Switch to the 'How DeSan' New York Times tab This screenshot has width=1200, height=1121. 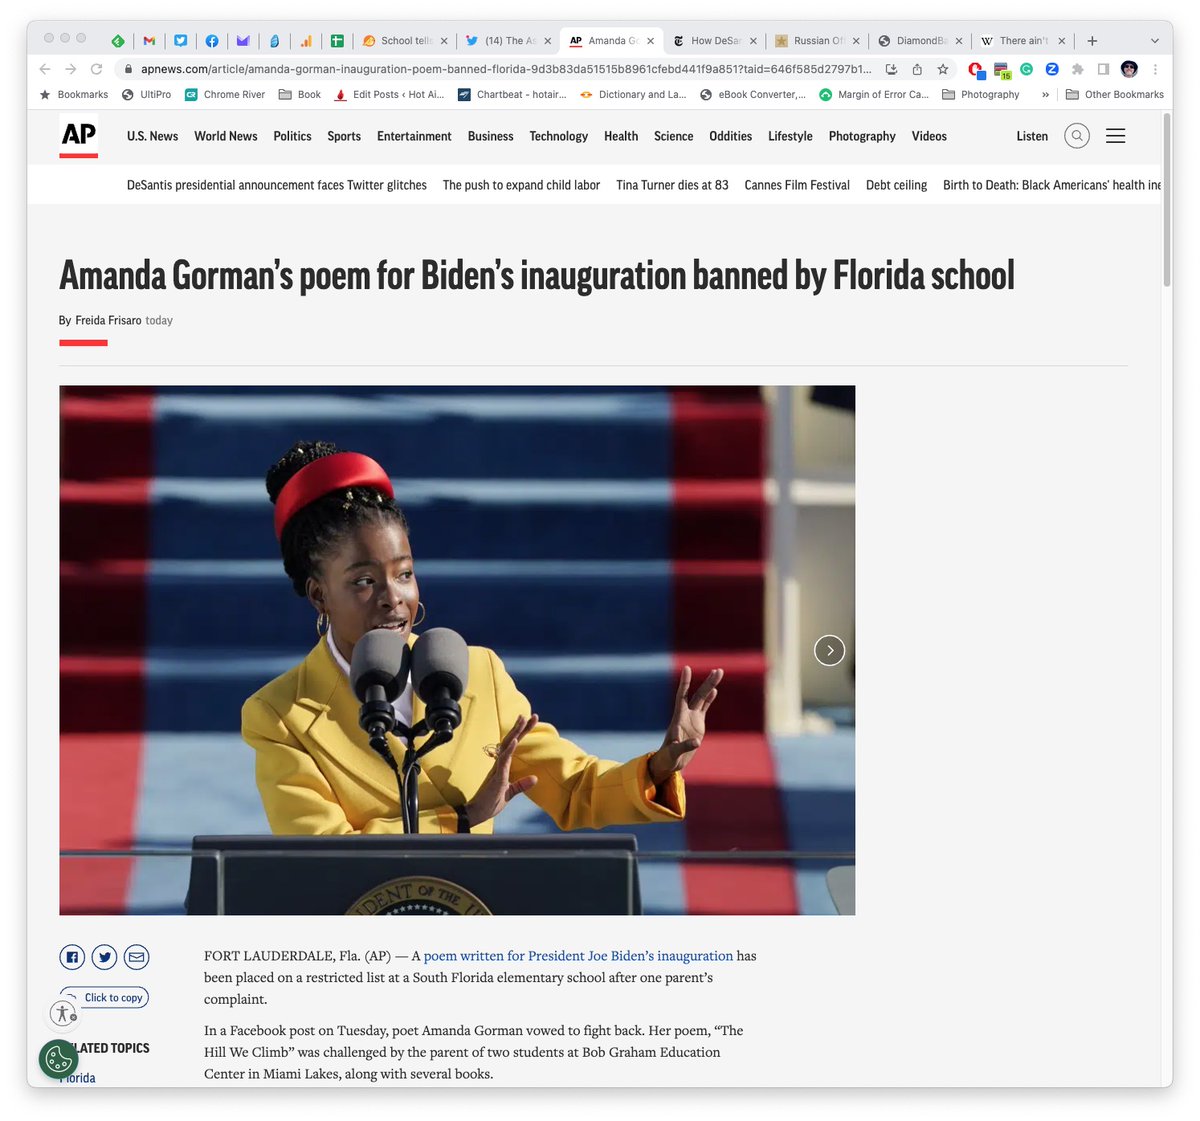(715, 41)
